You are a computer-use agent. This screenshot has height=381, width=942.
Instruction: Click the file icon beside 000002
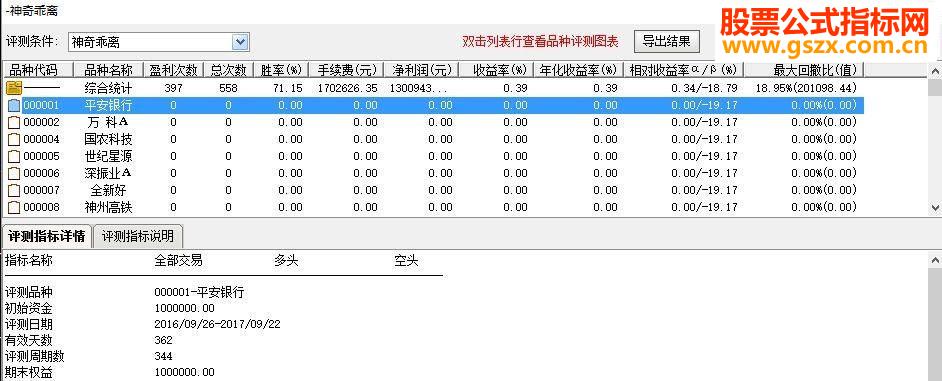click(x=14, y=123)
